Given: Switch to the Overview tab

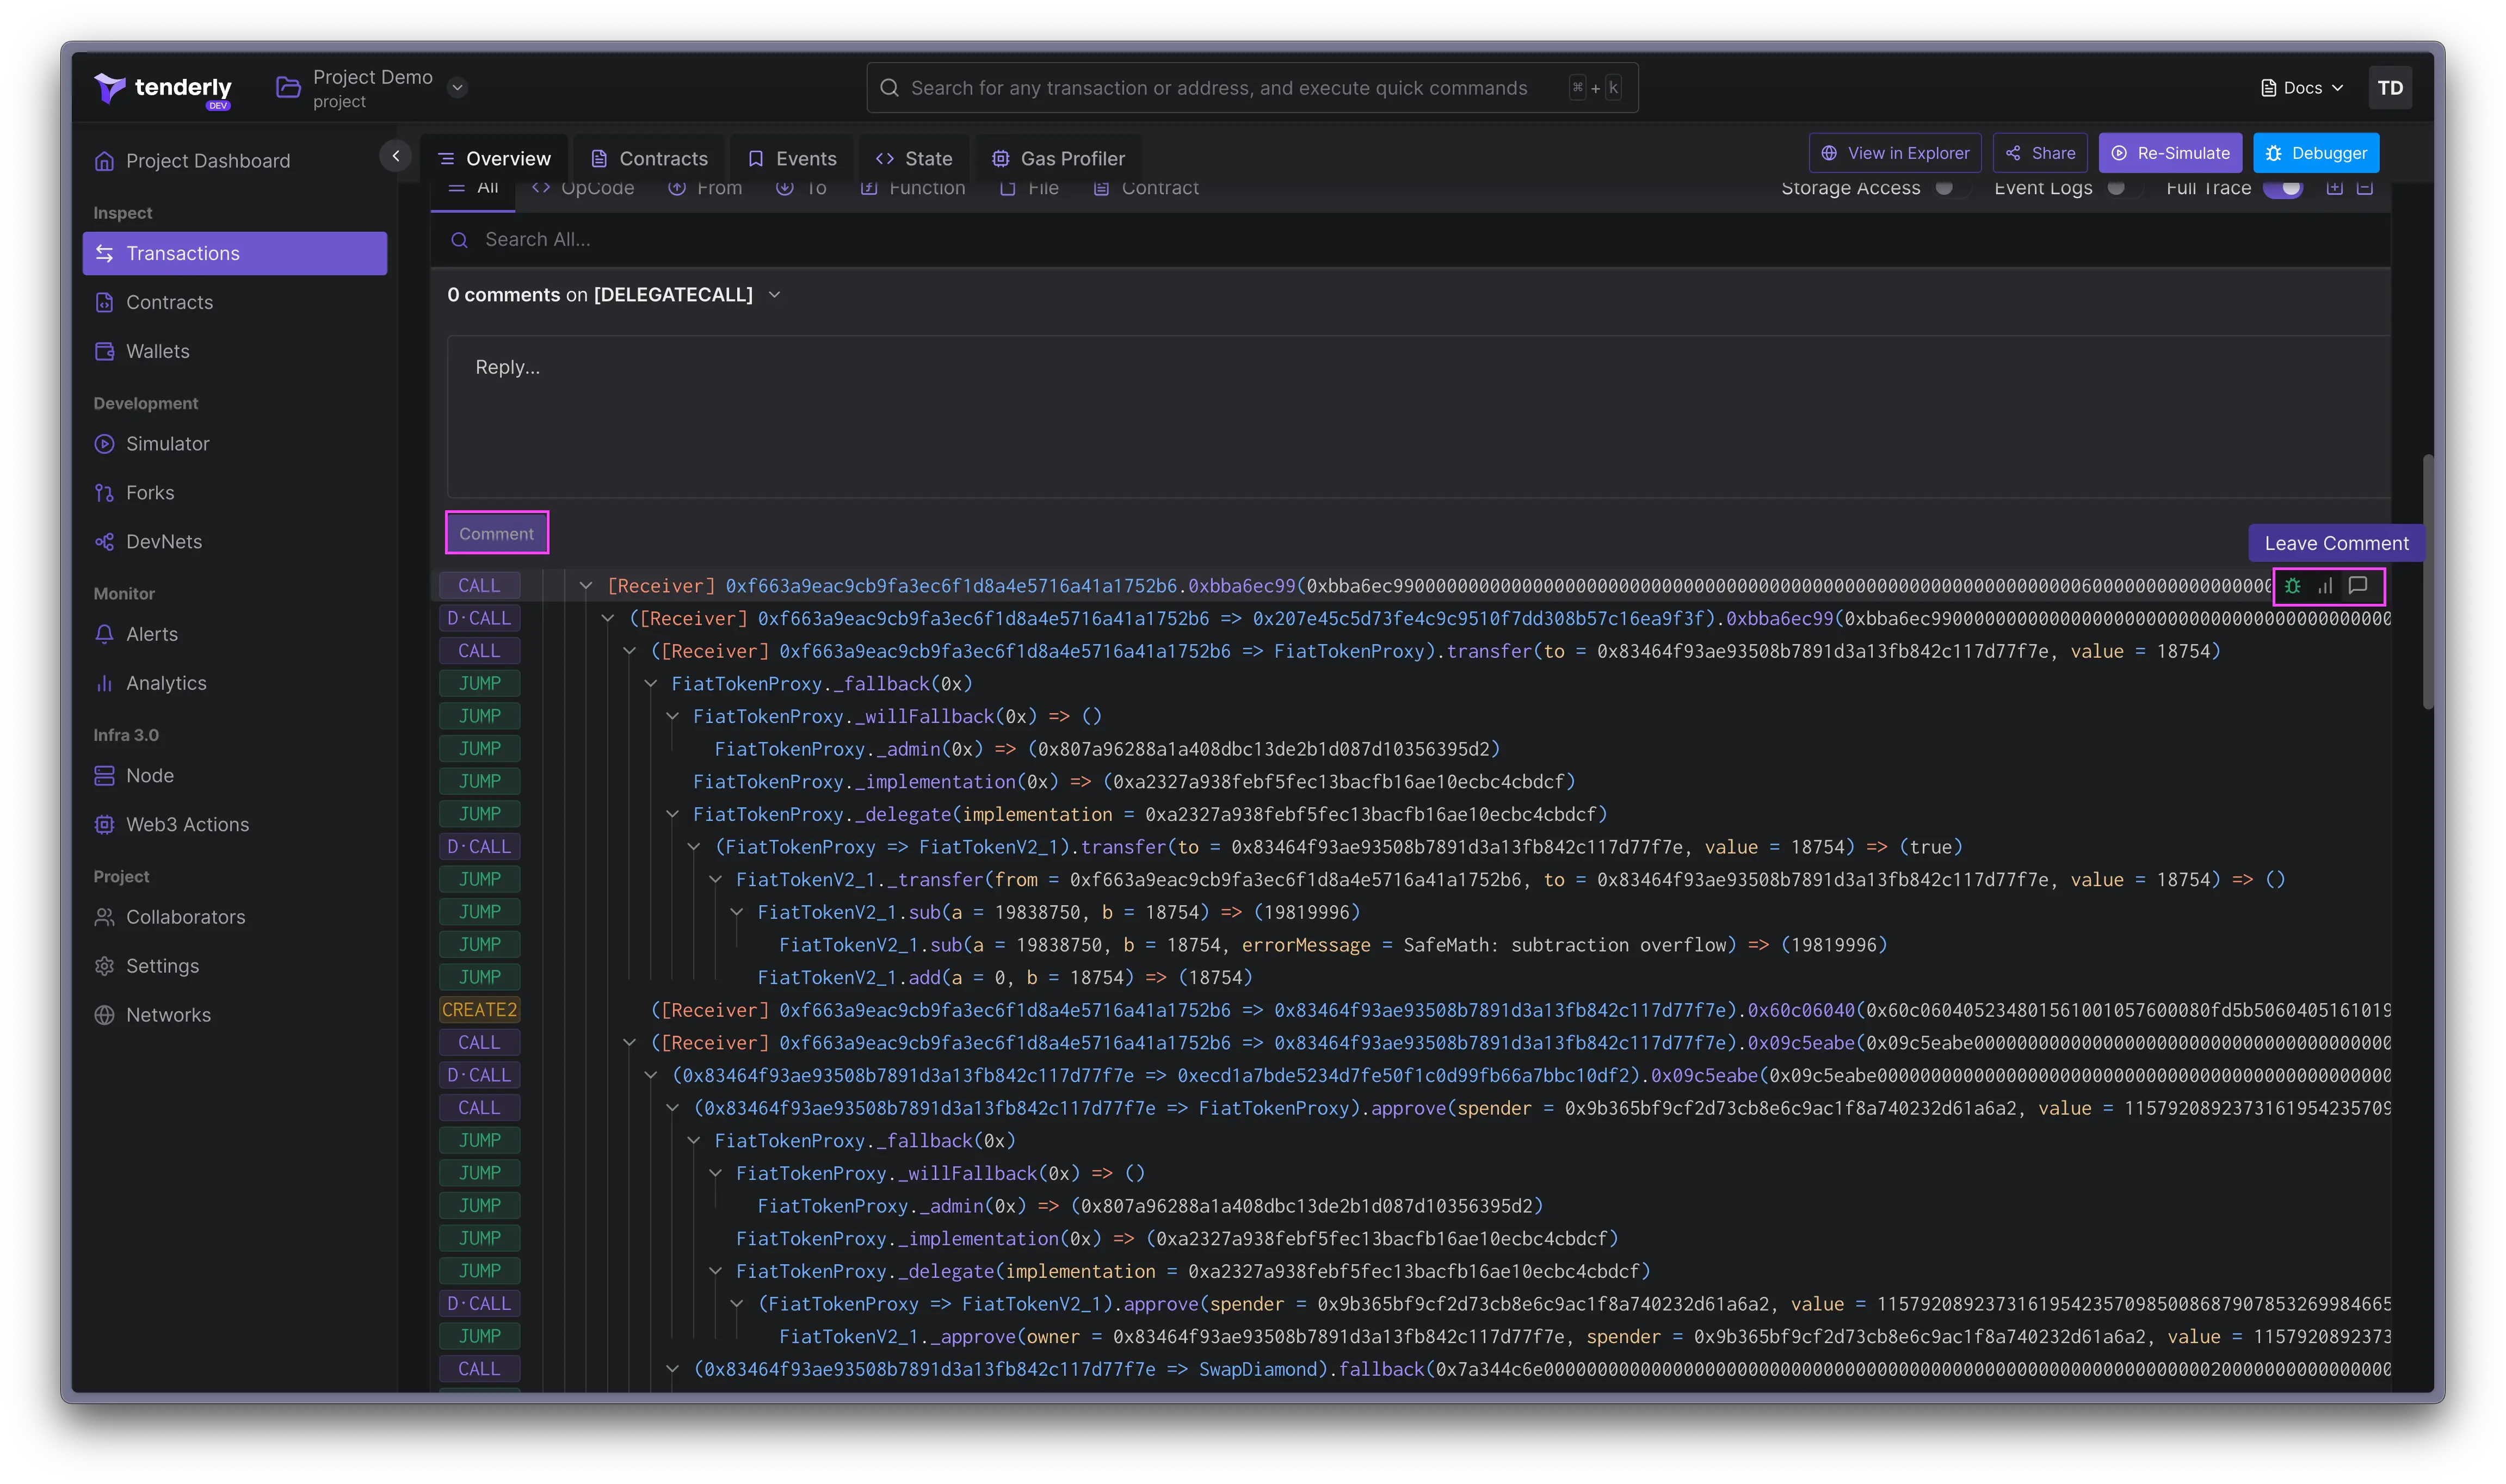Looking at the screenshot, I should point(494,158).
